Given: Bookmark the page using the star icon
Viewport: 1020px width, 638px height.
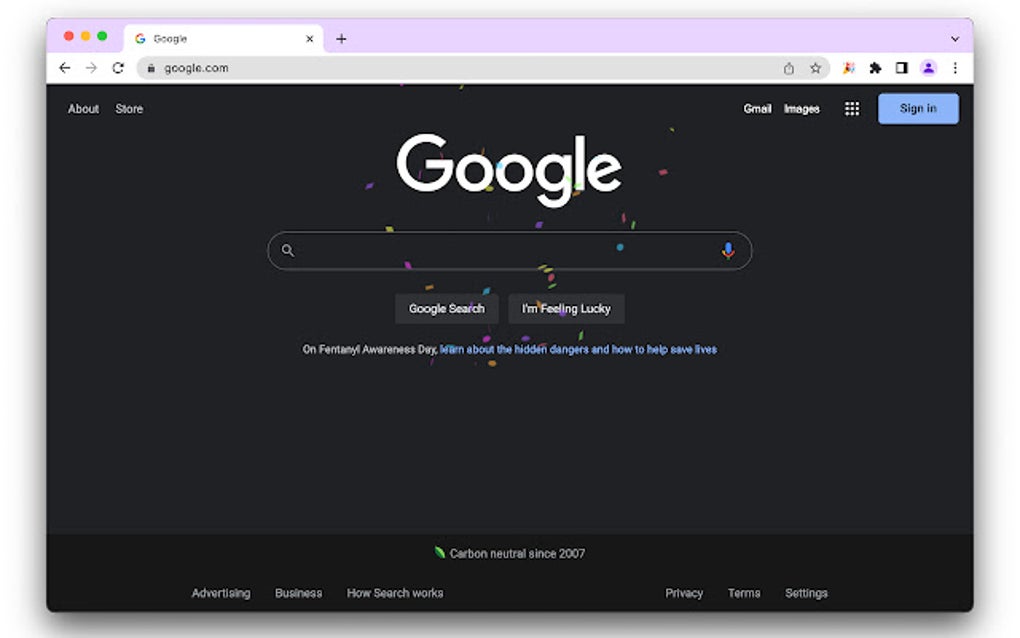Looking at the screenshot, I should pos(816,68).
